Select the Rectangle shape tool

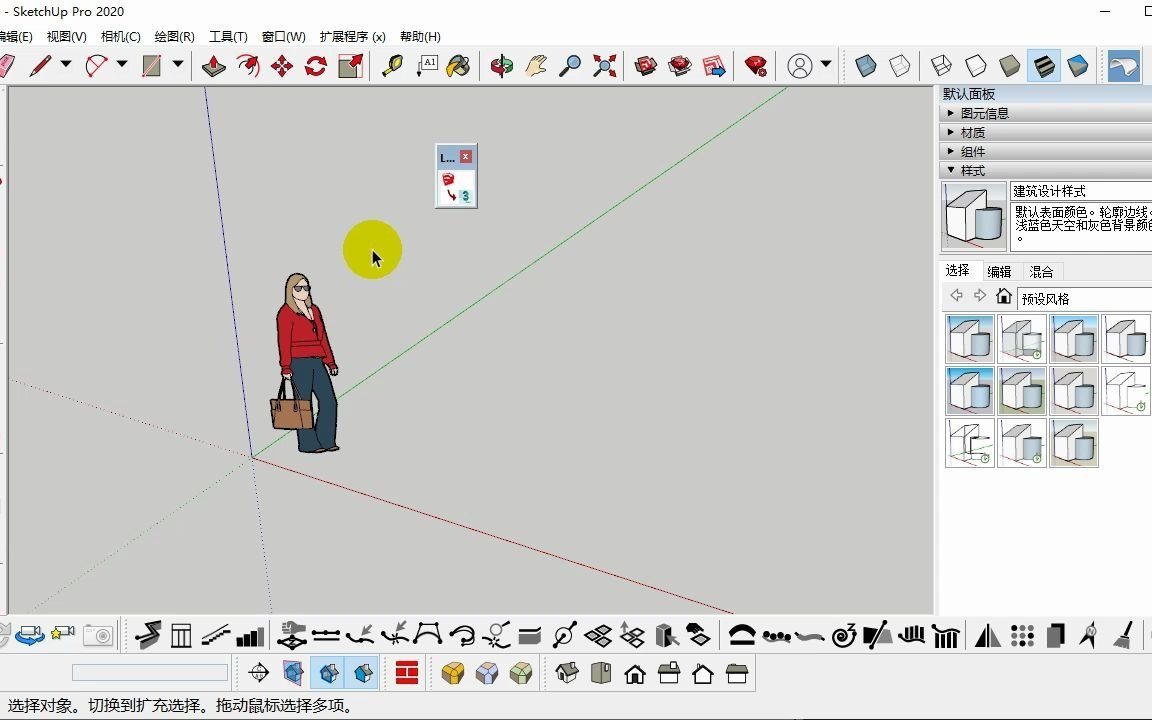[152, 66]
